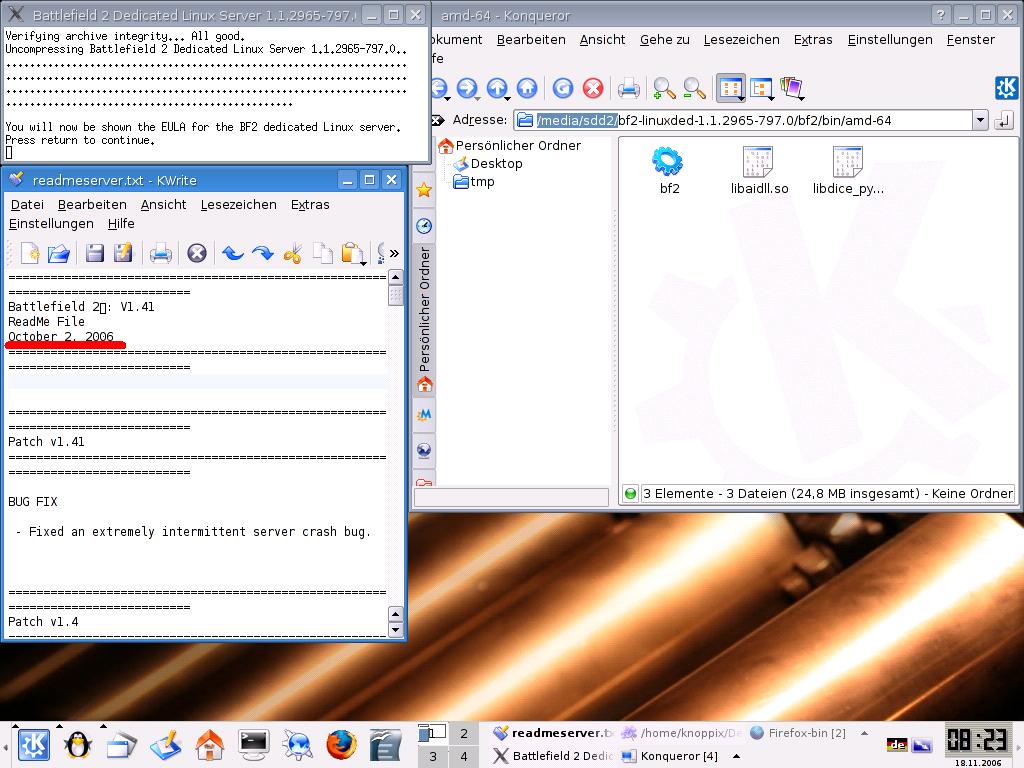The height and width of the screenshot is (768, 1024).
Task: Click the address bar go button
Action: click(1004, 120)
